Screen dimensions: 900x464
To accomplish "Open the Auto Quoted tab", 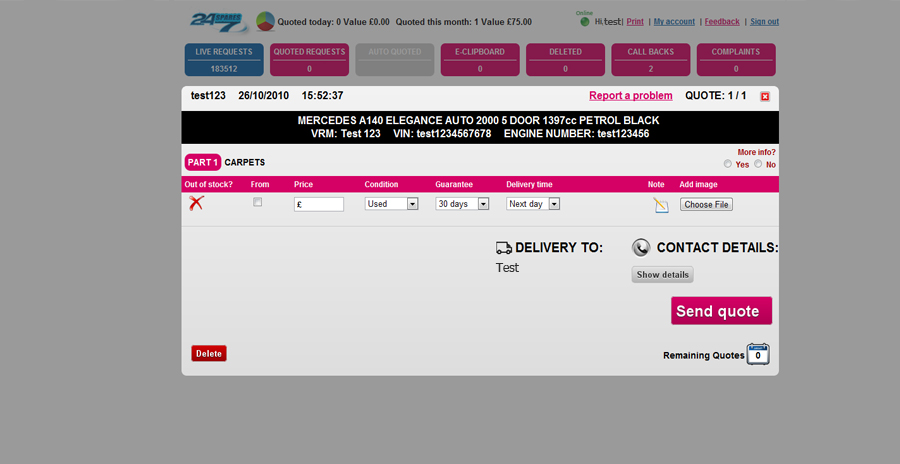I will [x=395, y=60].
